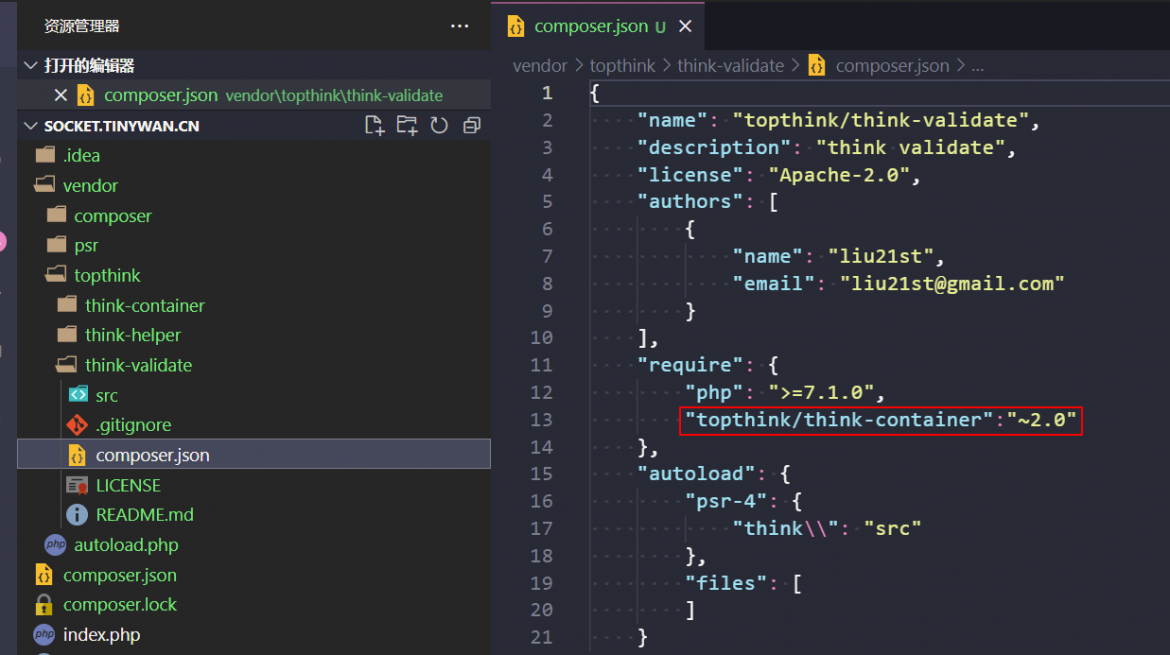
Task: Click think-validate in the breadcrumb path
Action: click(x=731, y=66)
